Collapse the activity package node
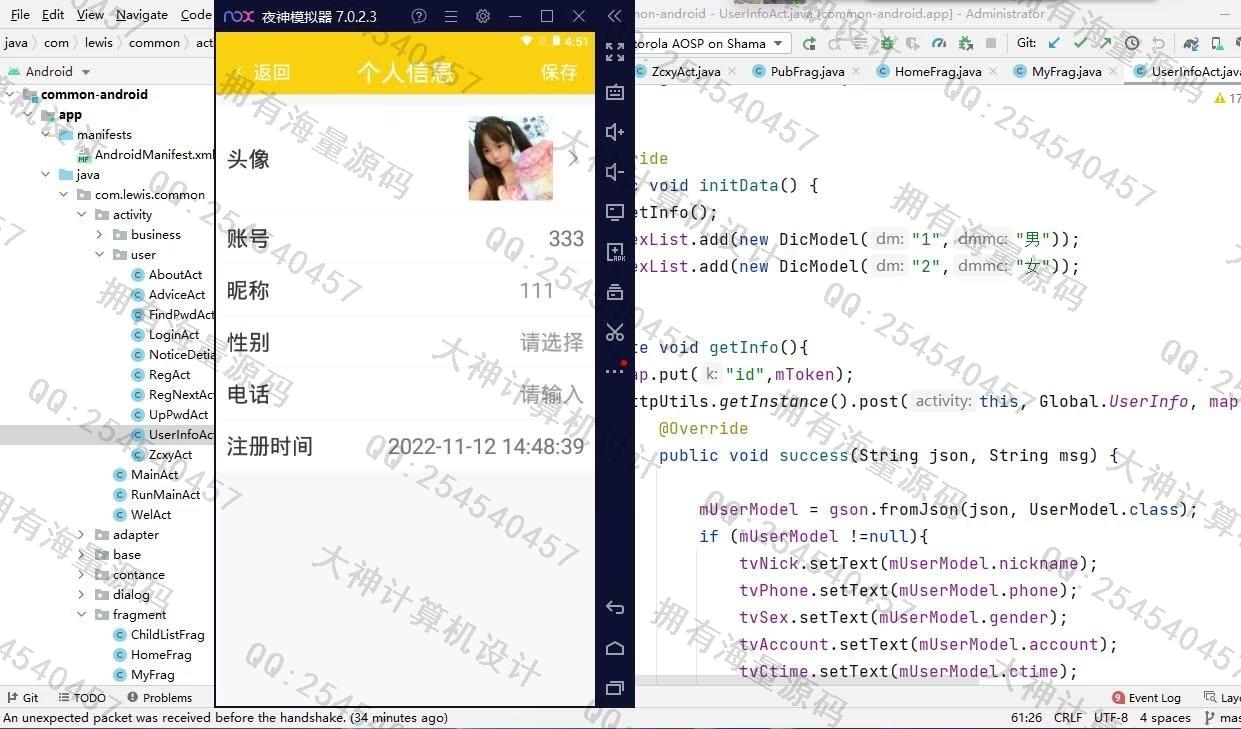This screenshot has width=1241, height=729. (x=82, y=214)
